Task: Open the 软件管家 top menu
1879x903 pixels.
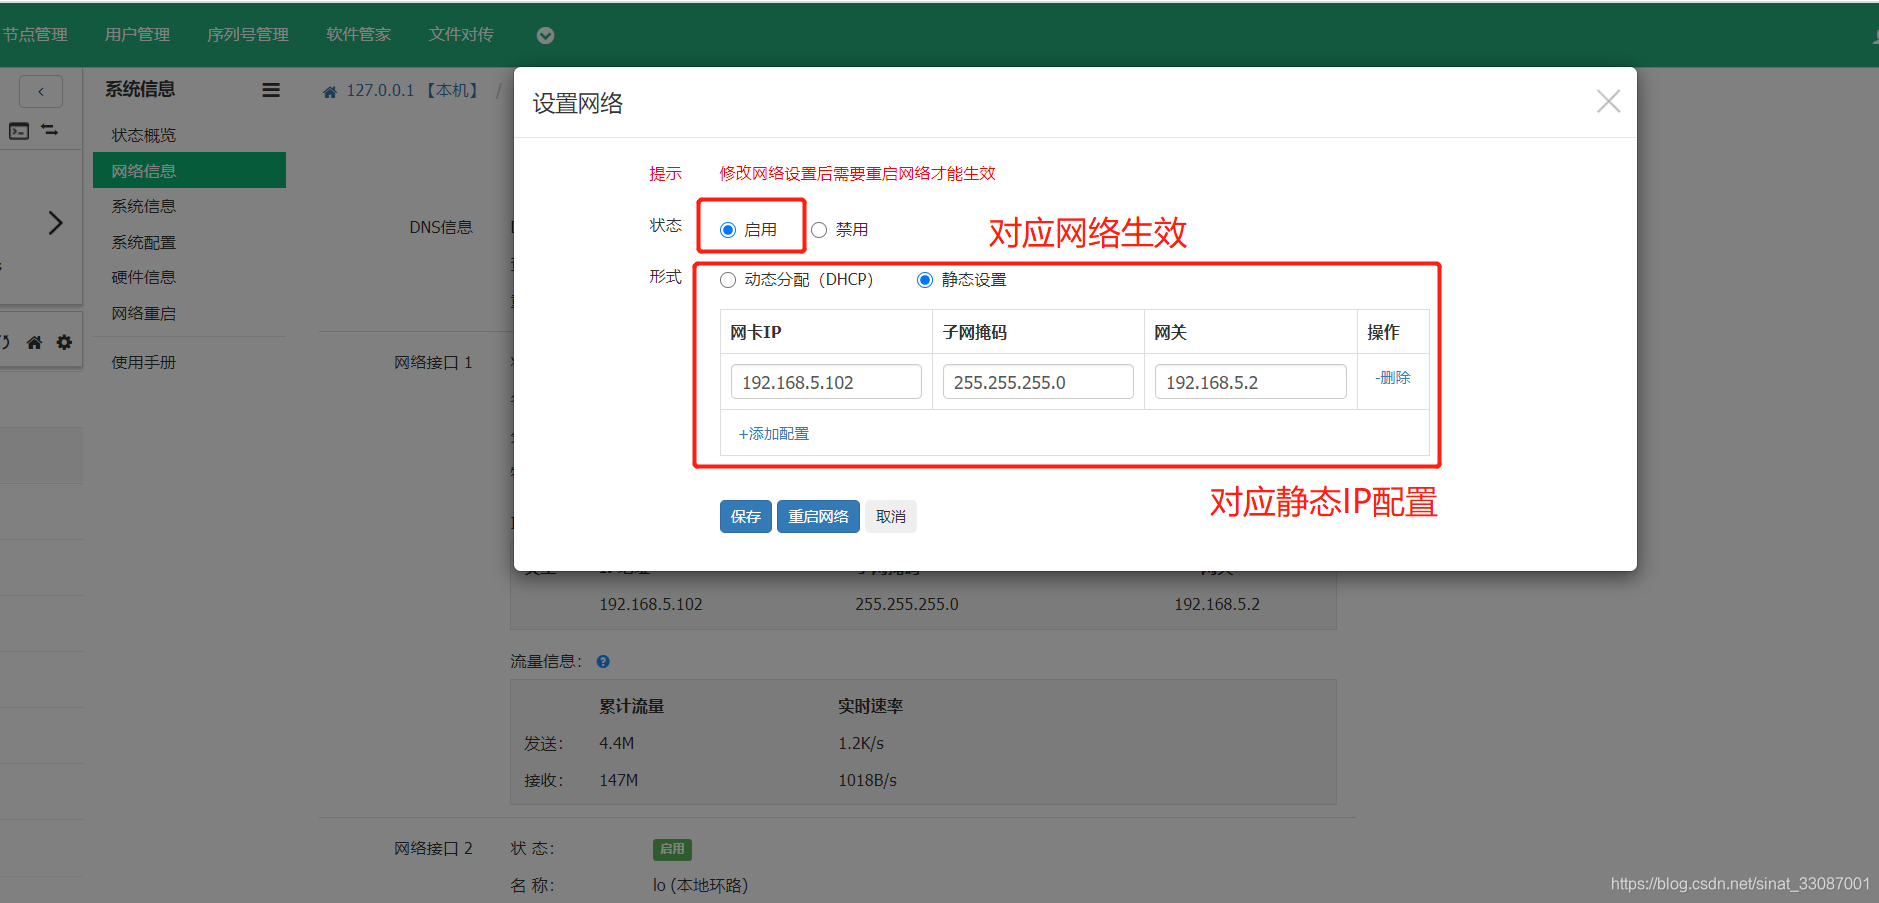Action: click(x=358, y=34)
